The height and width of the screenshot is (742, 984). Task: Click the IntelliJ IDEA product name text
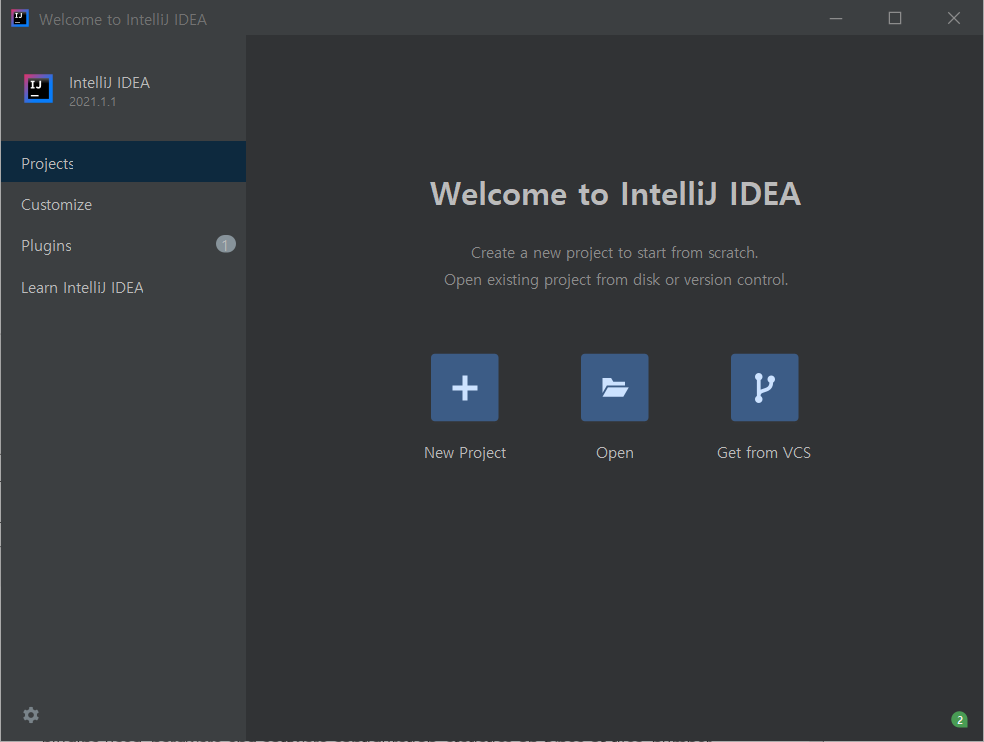pos(109,83)
